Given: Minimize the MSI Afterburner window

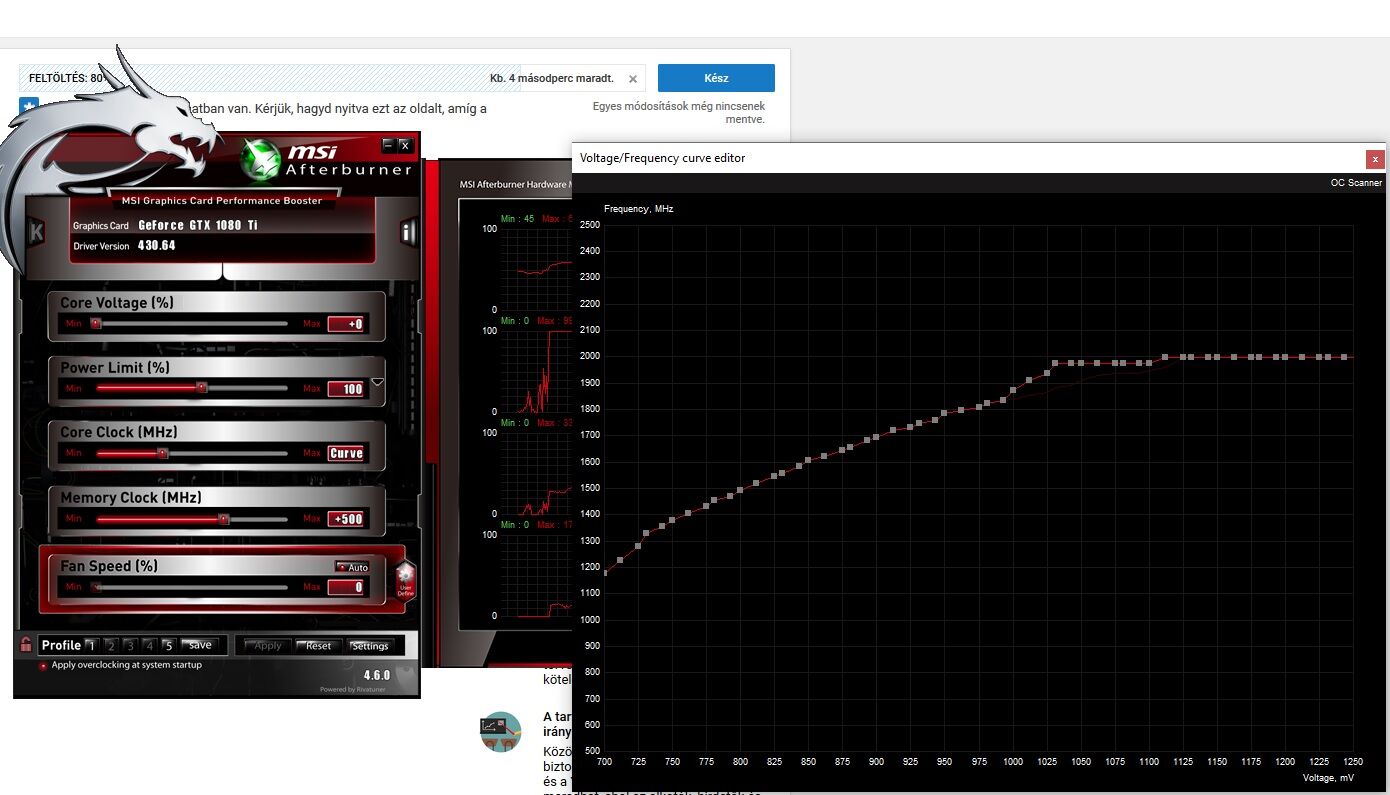Looking at the screenshot, I should (388, 145).
